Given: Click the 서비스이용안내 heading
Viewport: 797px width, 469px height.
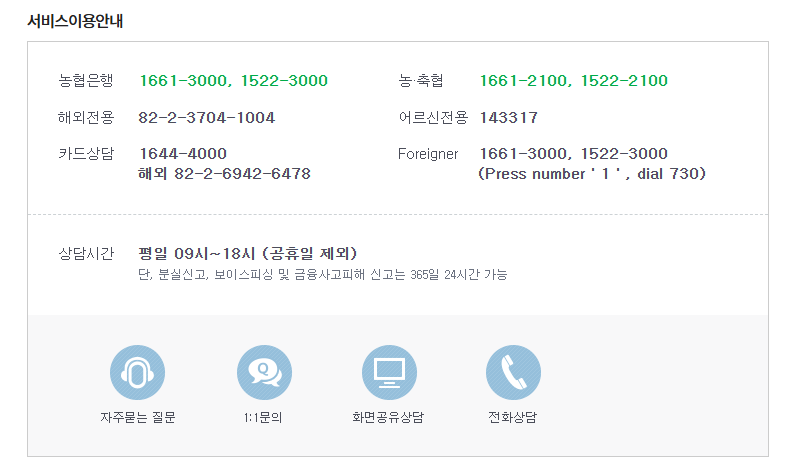Looking at the screenshot, I should pyautogui.click(x=75, y=20).
